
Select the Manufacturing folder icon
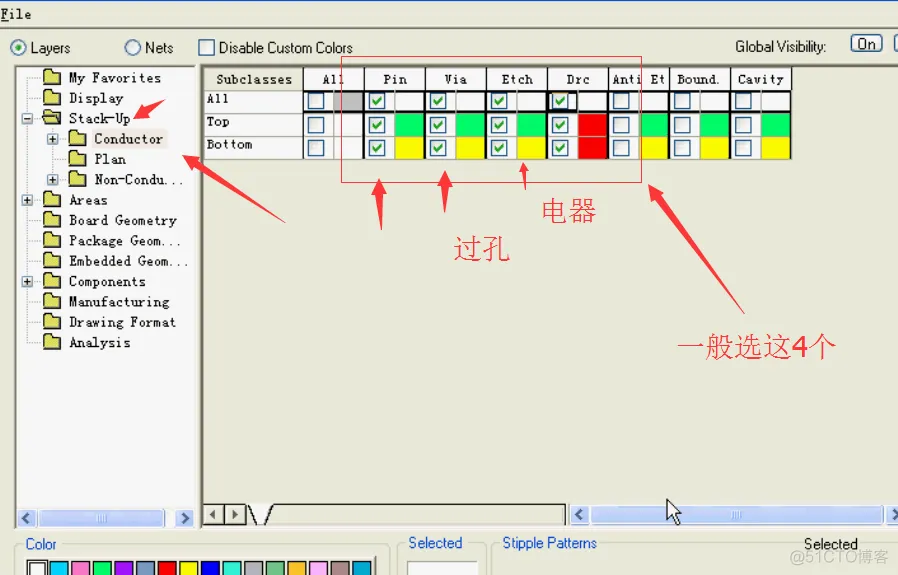(52, 302)
